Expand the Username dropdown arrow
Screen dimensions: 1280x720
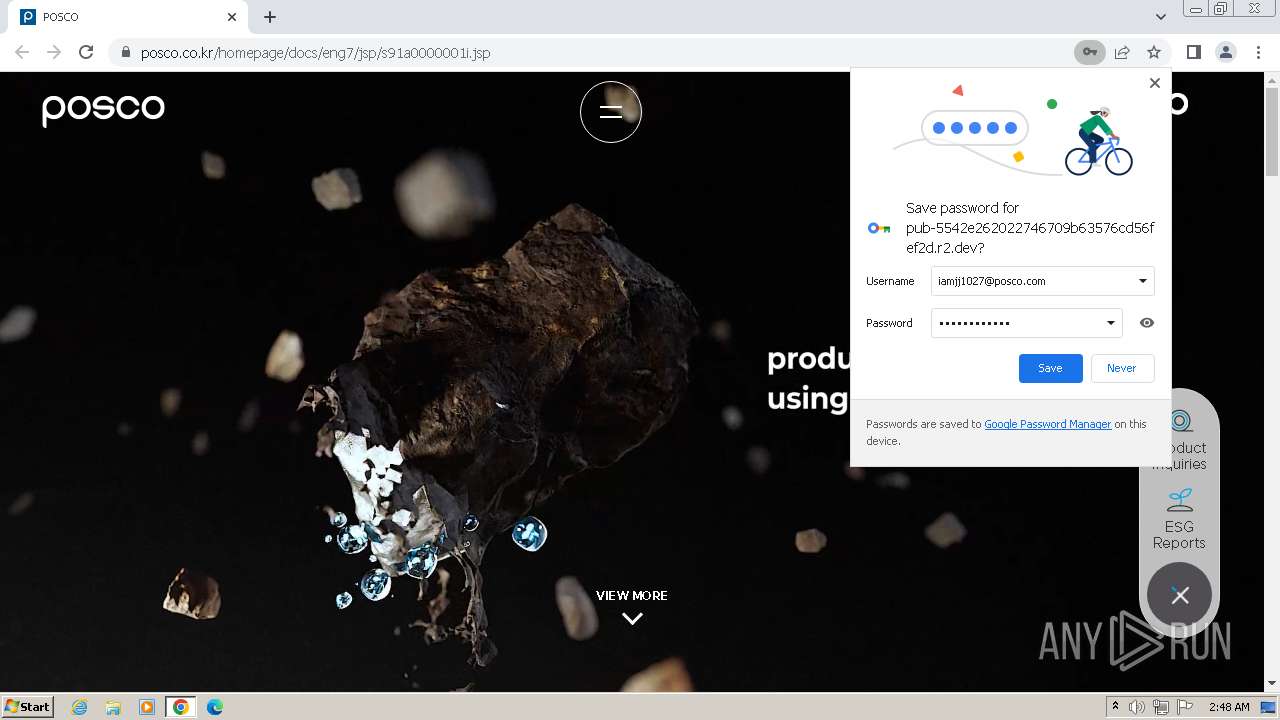pyautogui.click(x=1142, y=281)
